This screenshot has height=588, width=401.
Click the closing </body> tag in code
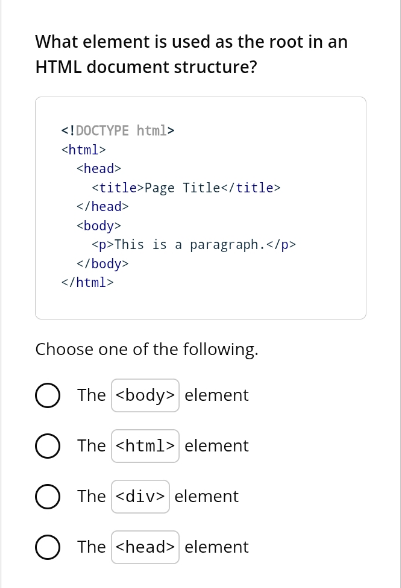click(x=103, y=264)
